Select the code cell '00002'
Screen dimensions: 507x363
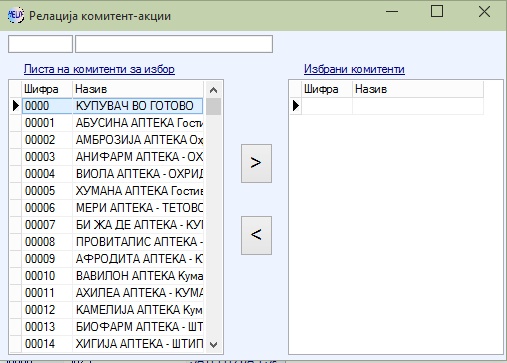coord(47,140)
